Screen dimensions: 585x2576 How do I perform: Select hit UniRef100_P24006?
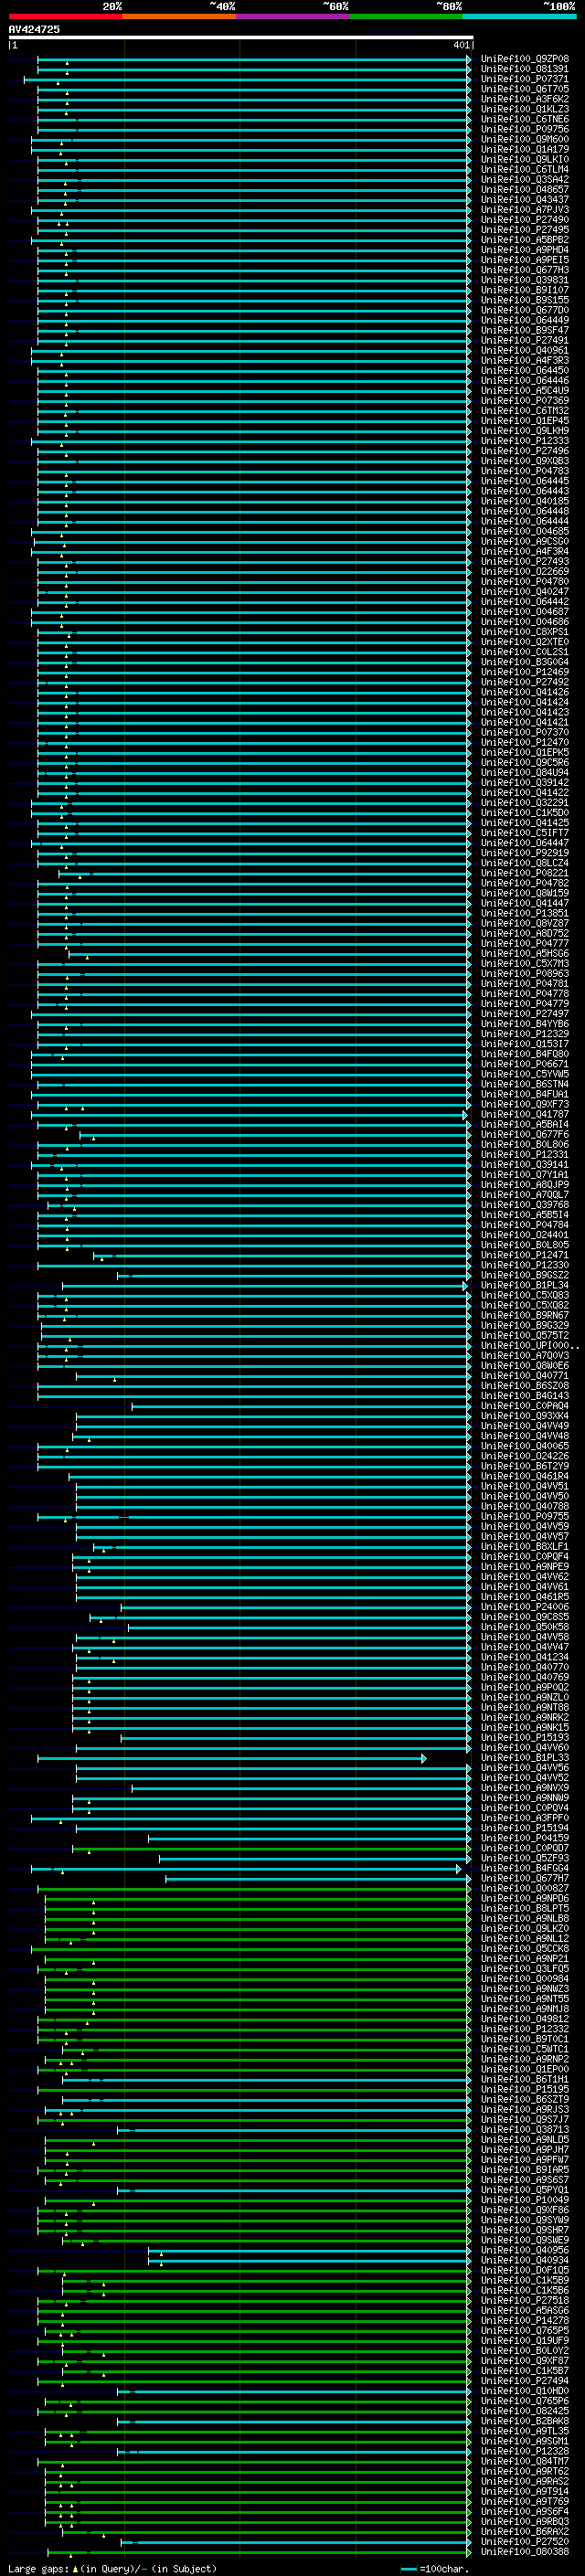click(525, 1607)
